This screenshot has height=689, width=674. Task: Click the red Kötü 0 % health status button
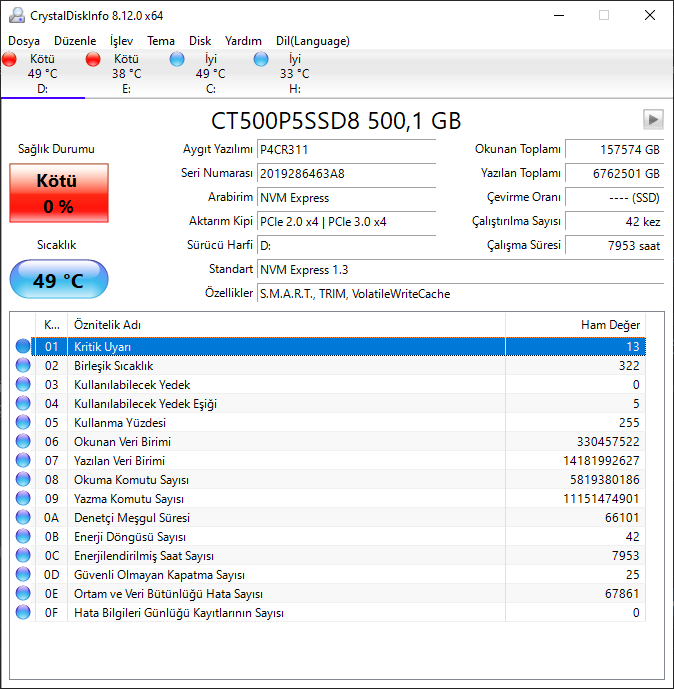point(59,193)
